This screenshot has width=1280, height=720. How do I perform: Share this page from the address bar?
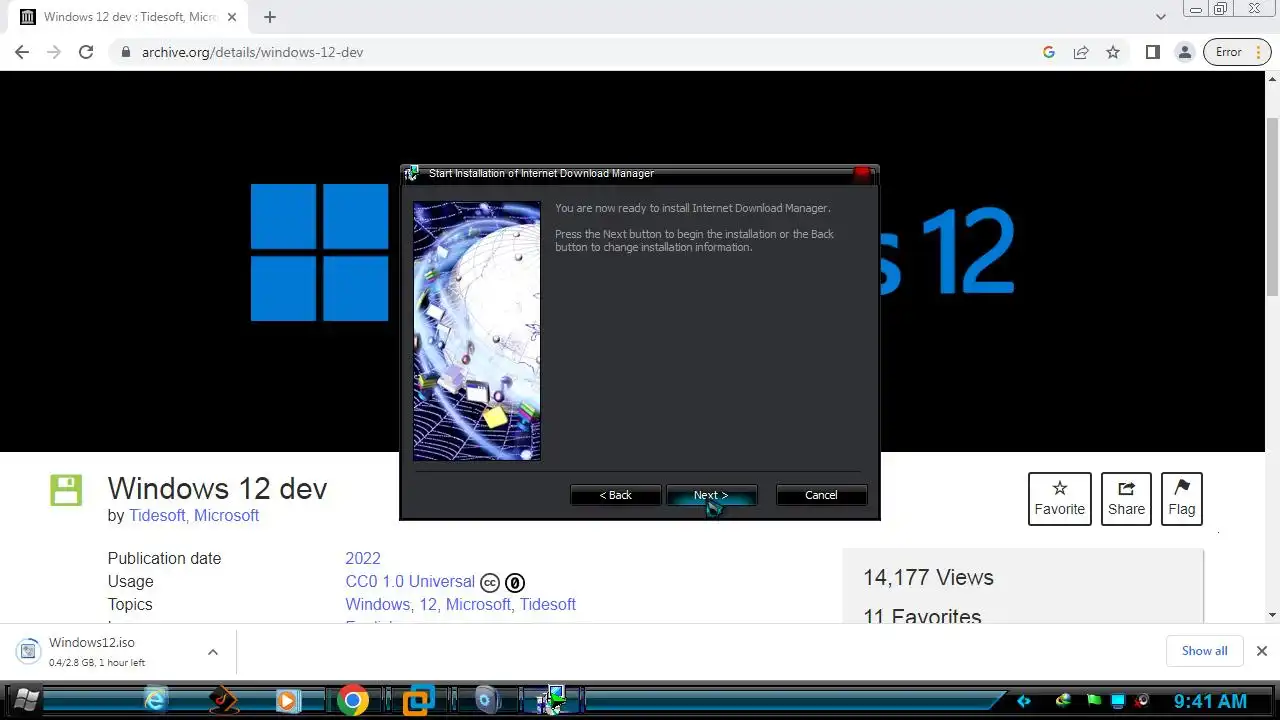tap(1081, 52)
